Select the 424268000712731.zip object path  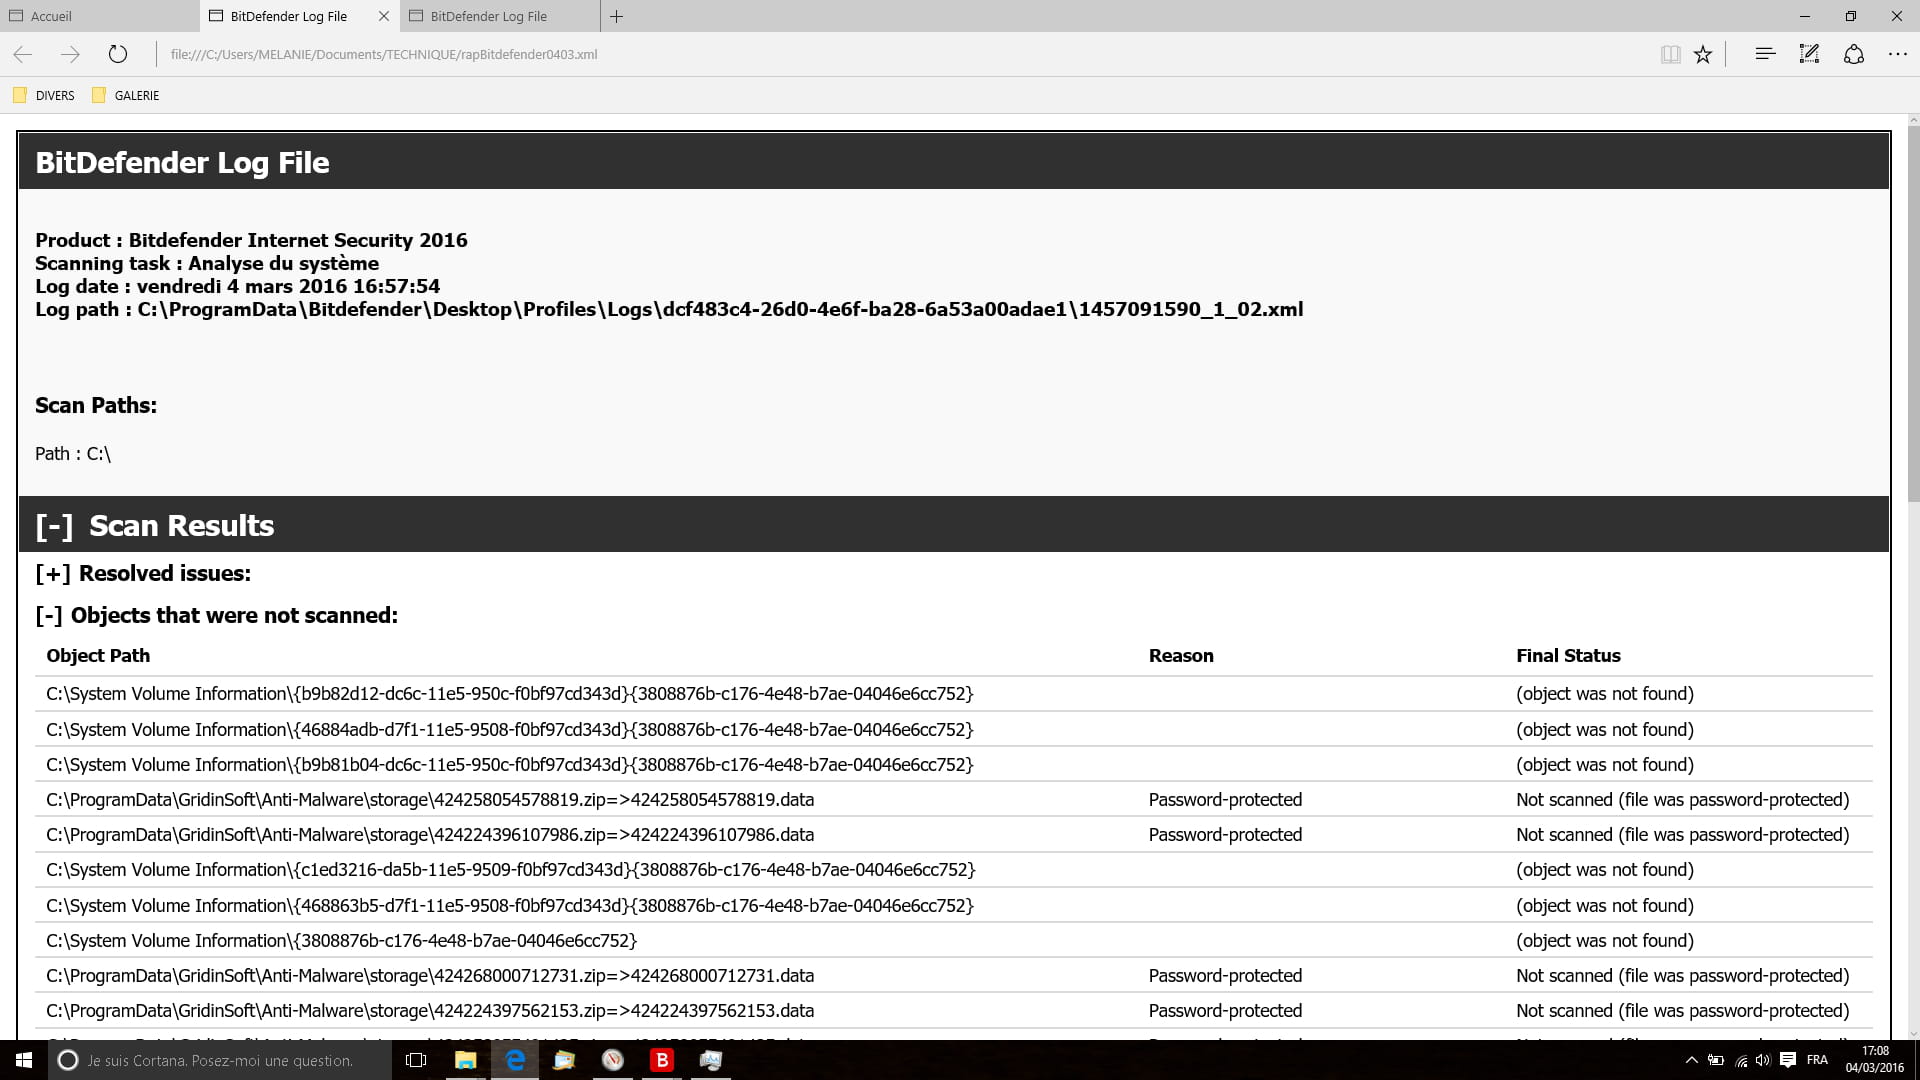pyautogui.click(x=430, y=976)
